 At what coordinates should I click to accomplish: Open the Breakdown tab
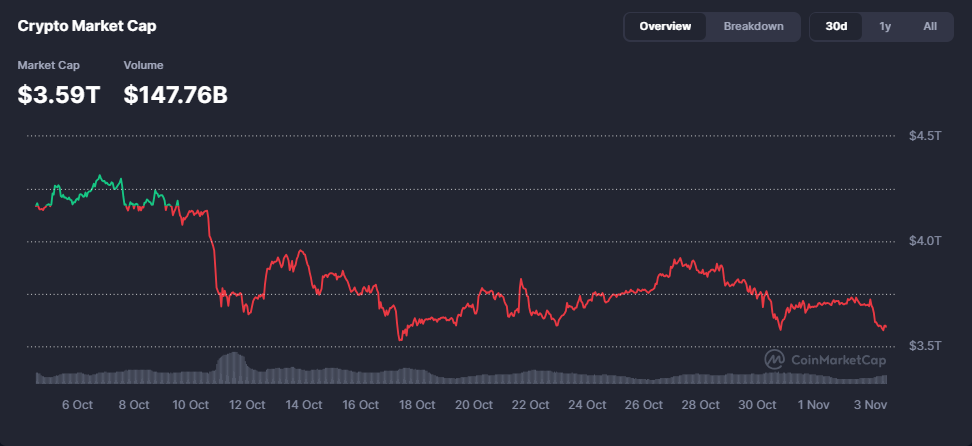click(753, 26)
